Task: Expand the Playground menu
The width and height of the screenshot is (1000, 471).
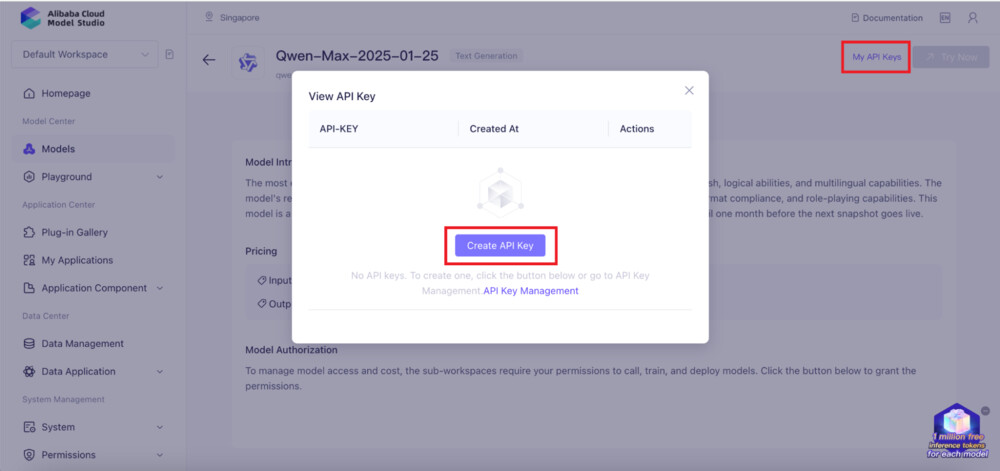Action: point(159,177)
